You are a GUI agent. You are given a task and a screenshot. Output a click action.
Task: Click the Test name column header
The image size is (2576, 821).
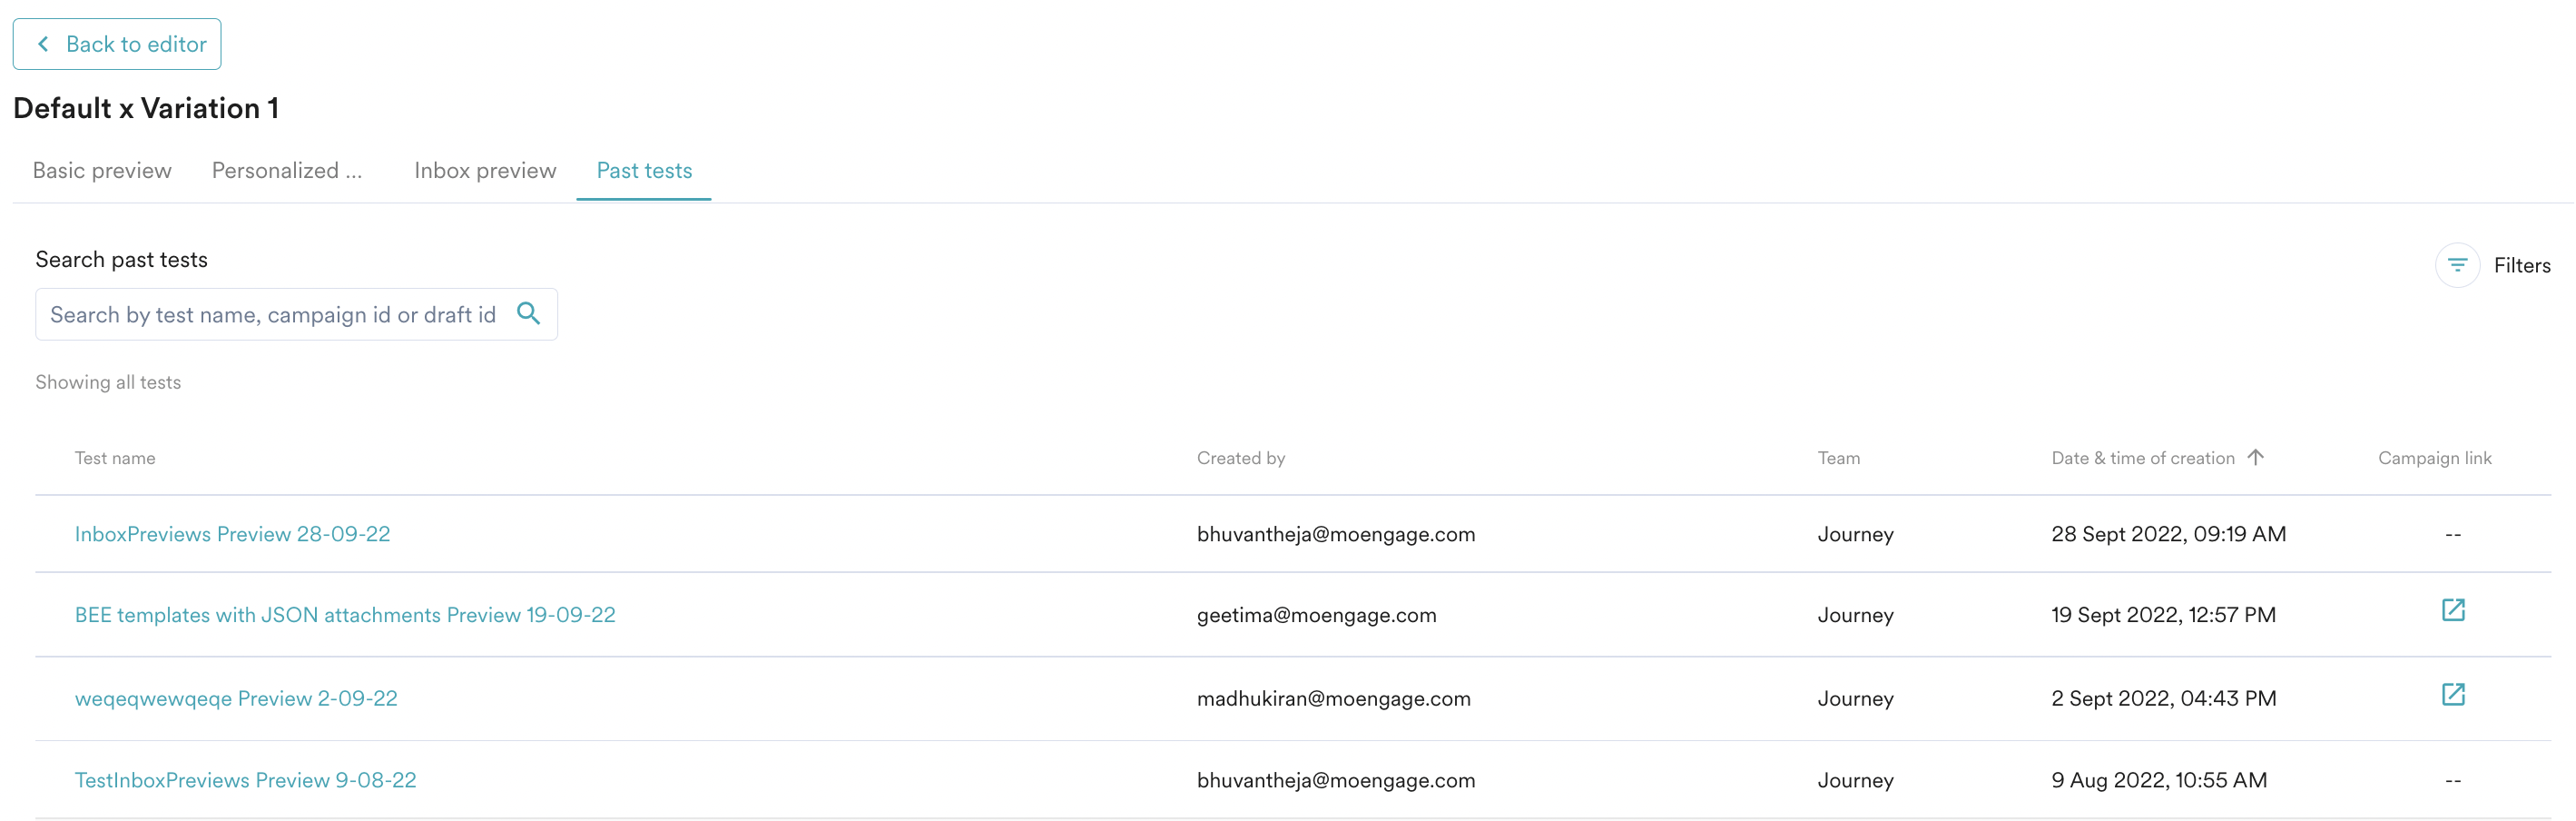tap(115, 458)
